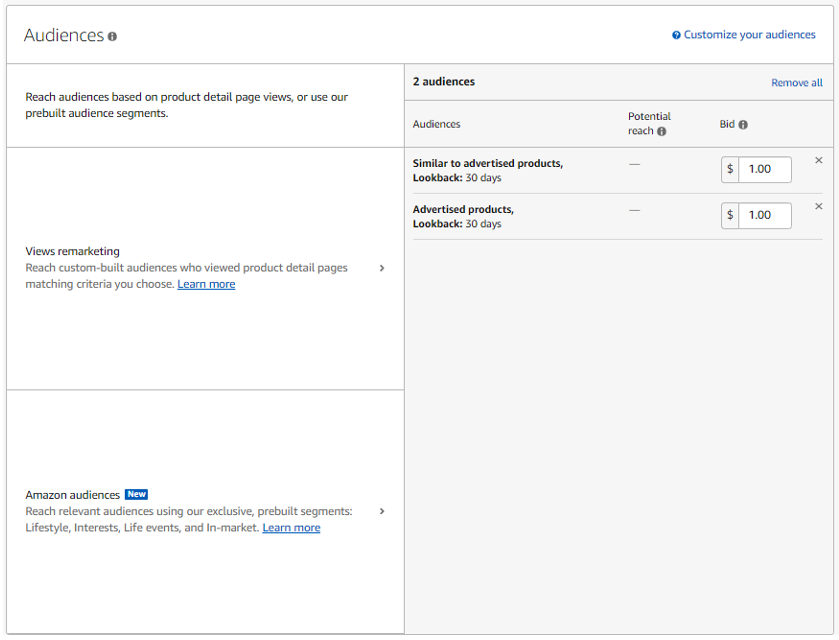This screenshot has width=839, height=640.
Task: Select the Views remarketing option title
Action: [72, 251]
